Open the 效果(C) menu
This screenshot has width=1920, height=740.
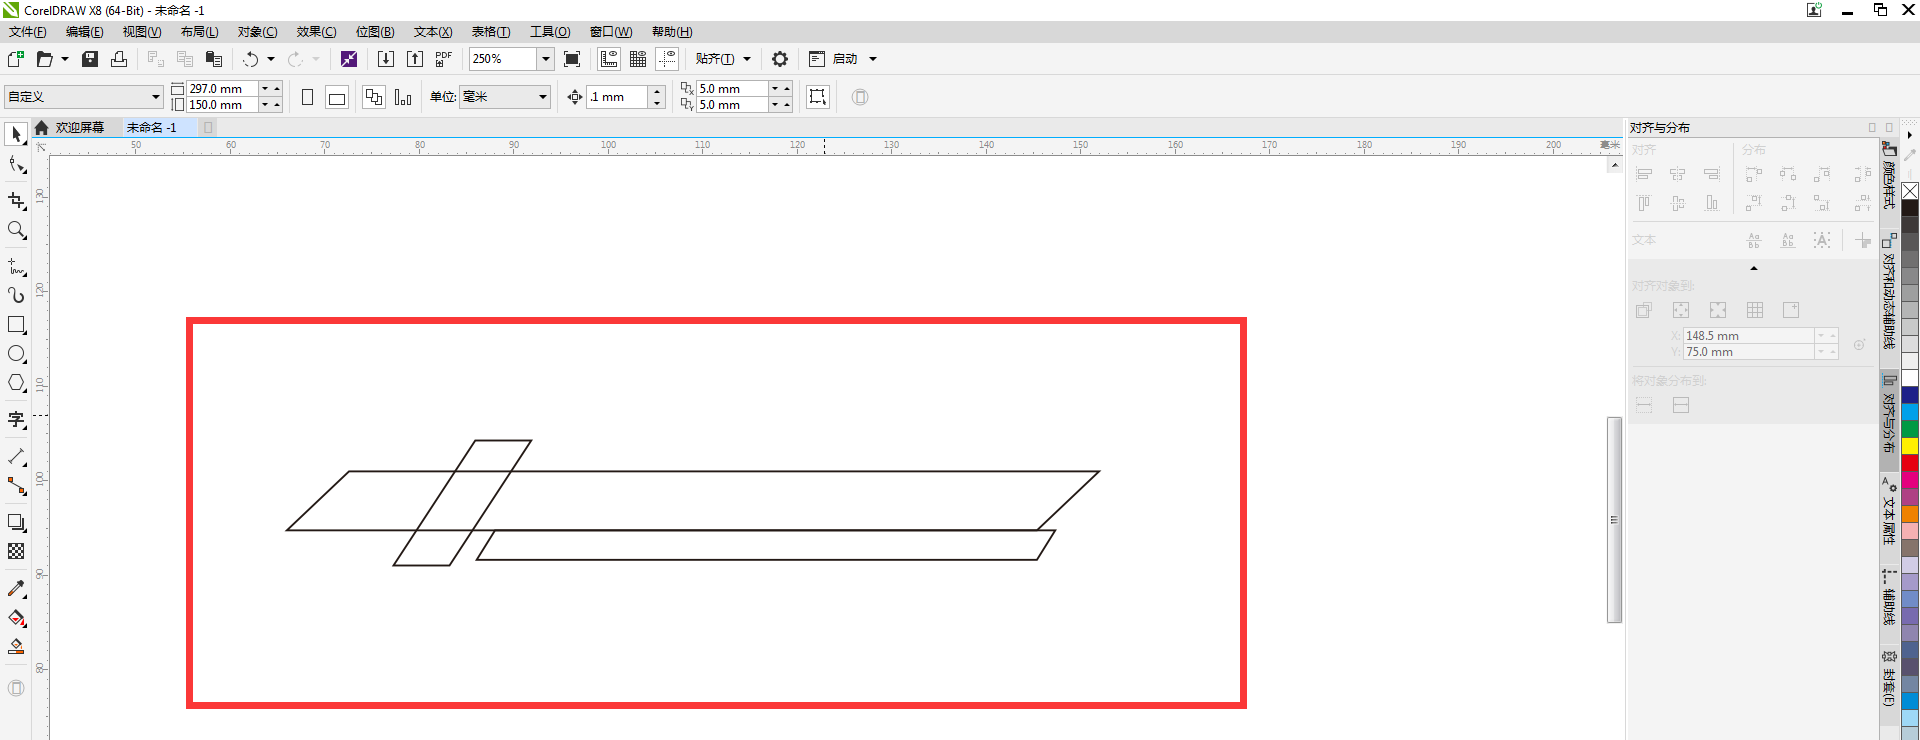pos(316,32)
